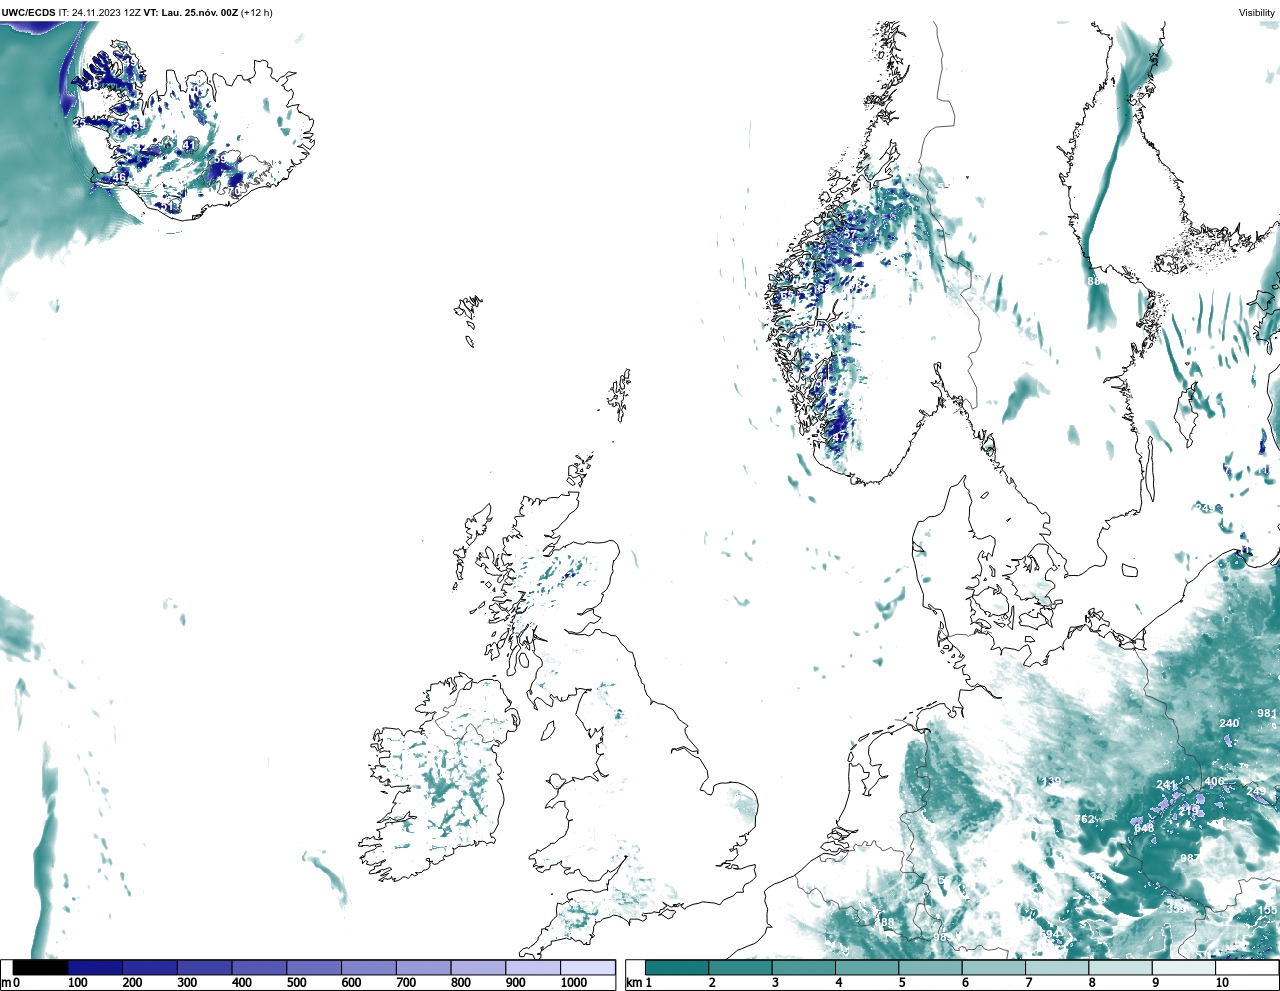Click the 7–8 km legend color segment
The width and height of the screenshot is (1280, 991).
[1057, 967]
